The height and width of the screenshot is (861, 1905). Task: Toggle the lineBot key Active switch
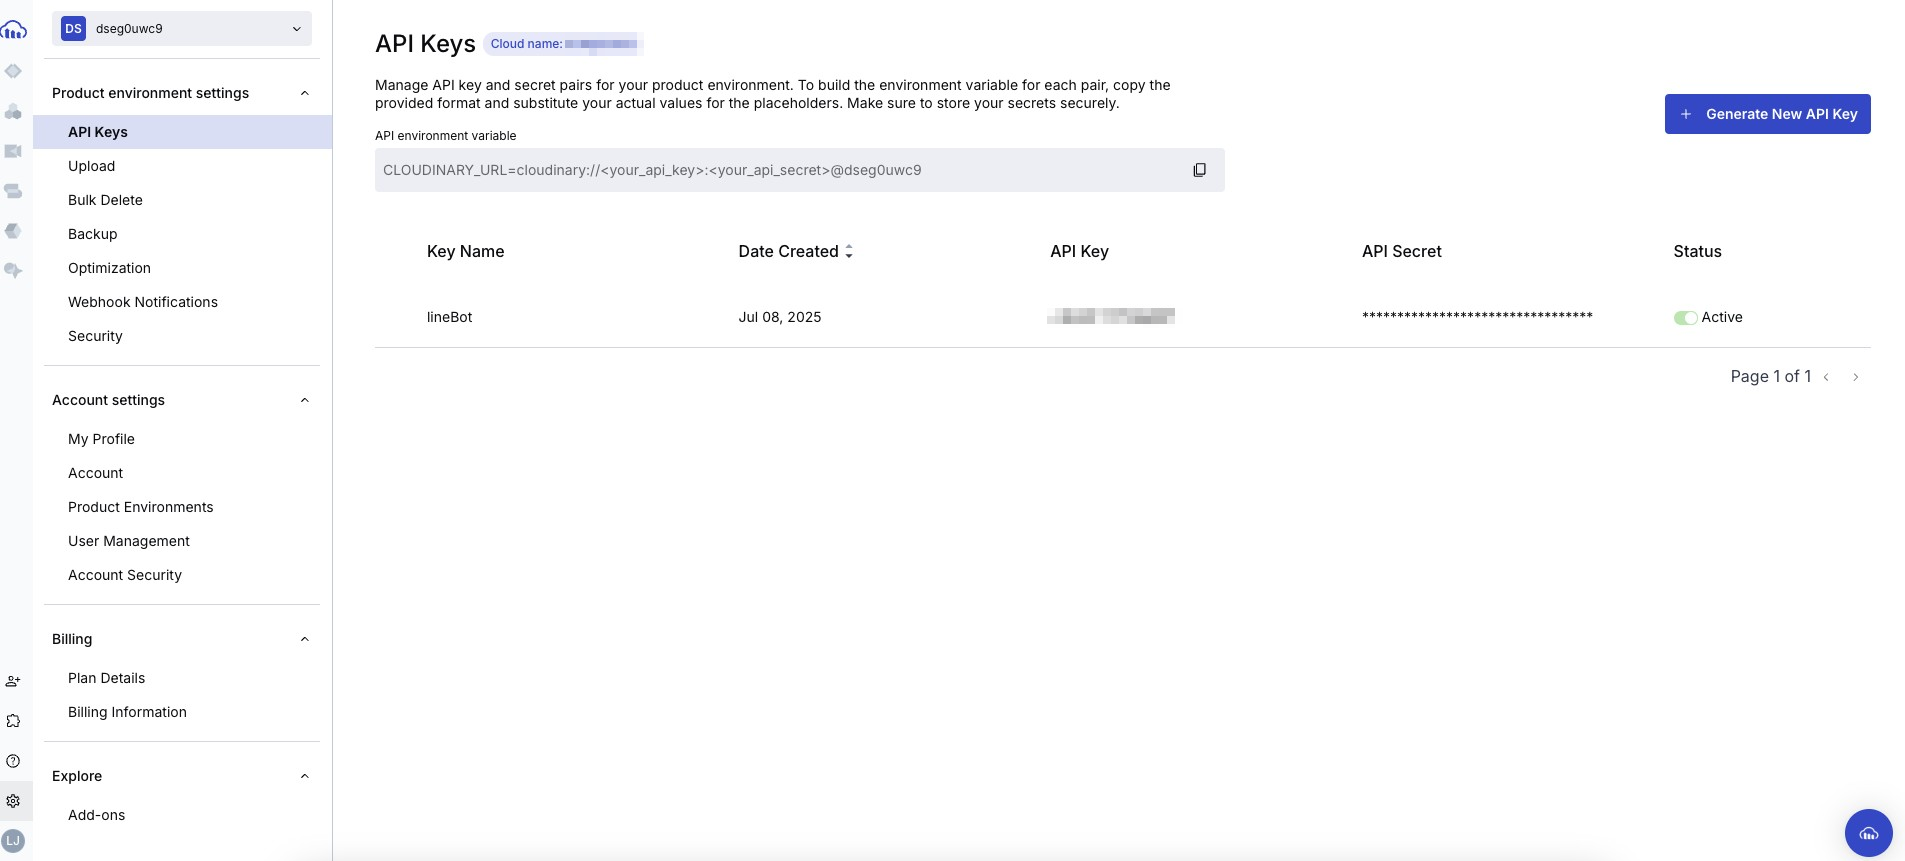coord(1685,318)
